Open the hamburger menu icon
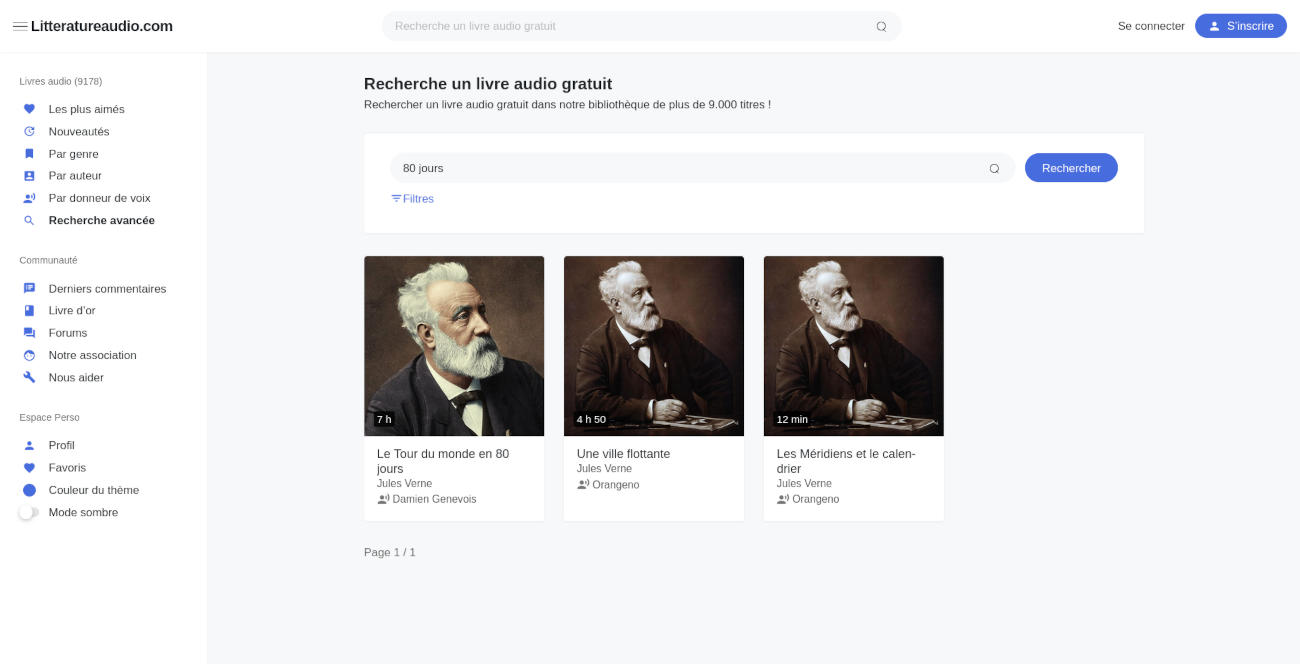This screenshot has width=1300, height=664. point(20,26)
